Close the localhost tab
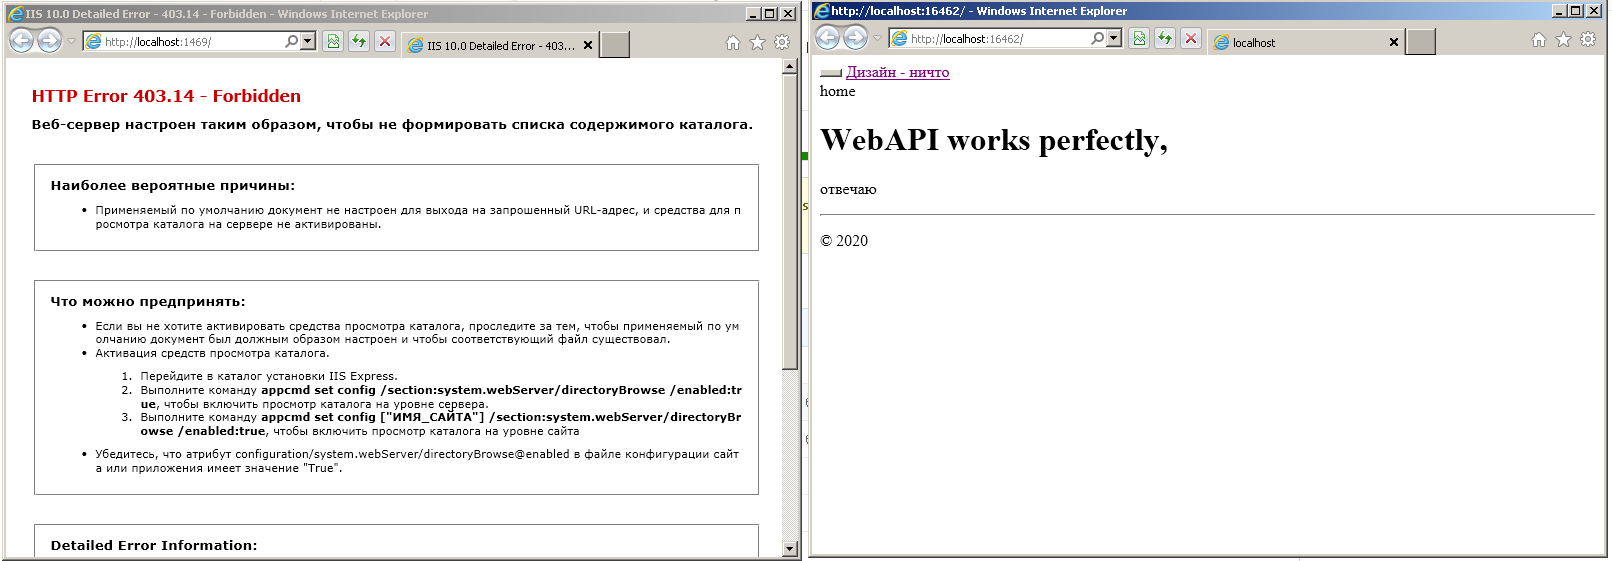The image size is (1612, 561). click(1394, 43)
